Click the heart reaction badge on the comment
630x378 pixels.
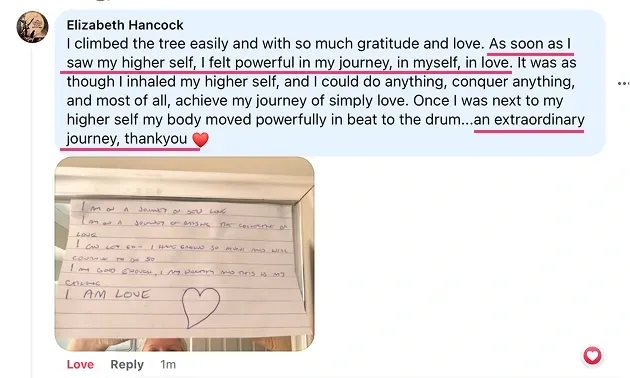(x=593, y=356)
